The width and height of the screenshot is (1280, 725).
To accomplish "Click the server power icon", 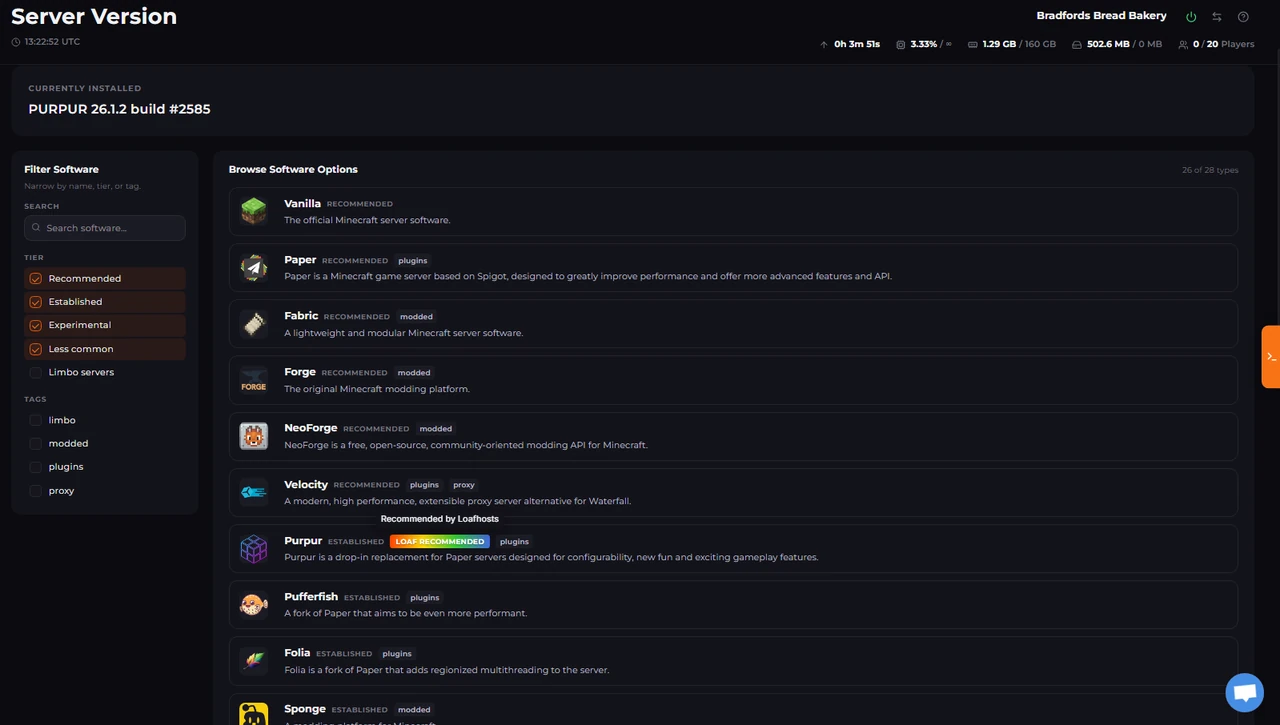I will click(x=1191, y=17).
